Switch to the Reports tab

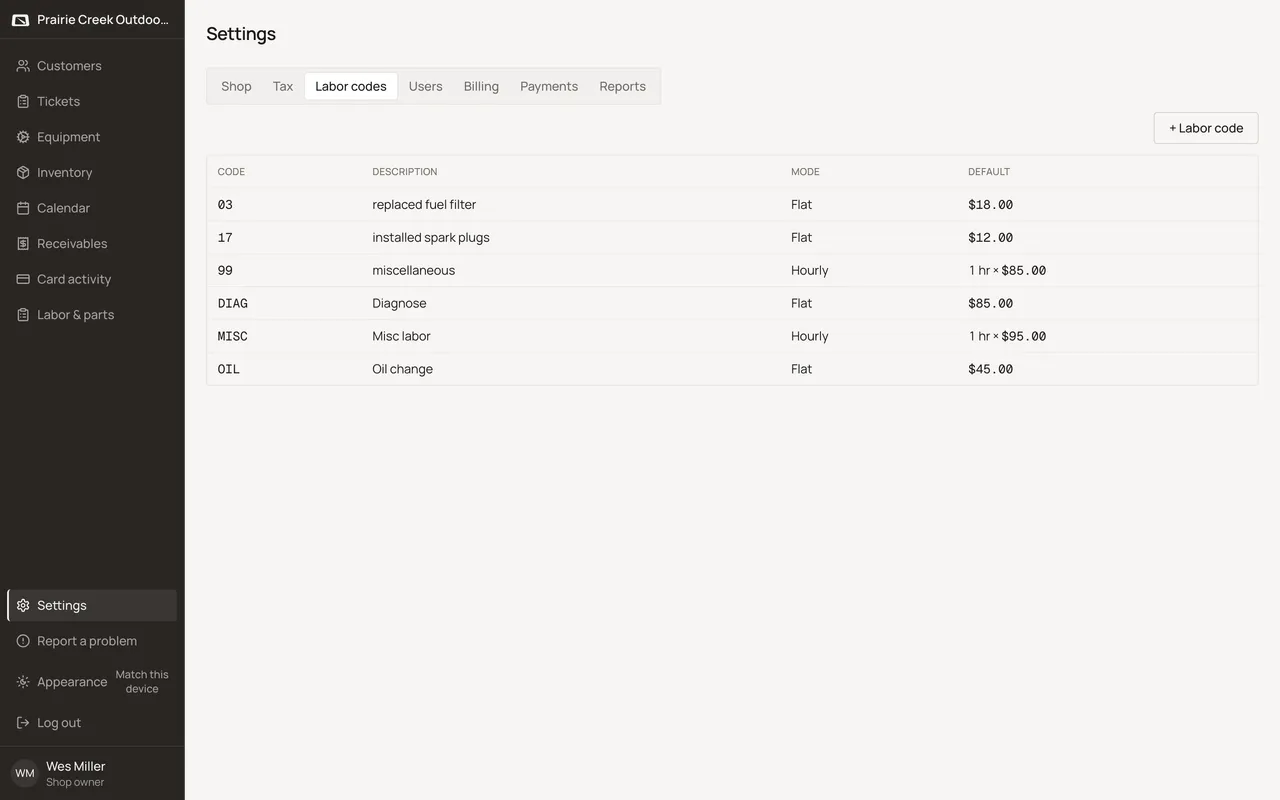pyautogui.click(x=622, y=86)
